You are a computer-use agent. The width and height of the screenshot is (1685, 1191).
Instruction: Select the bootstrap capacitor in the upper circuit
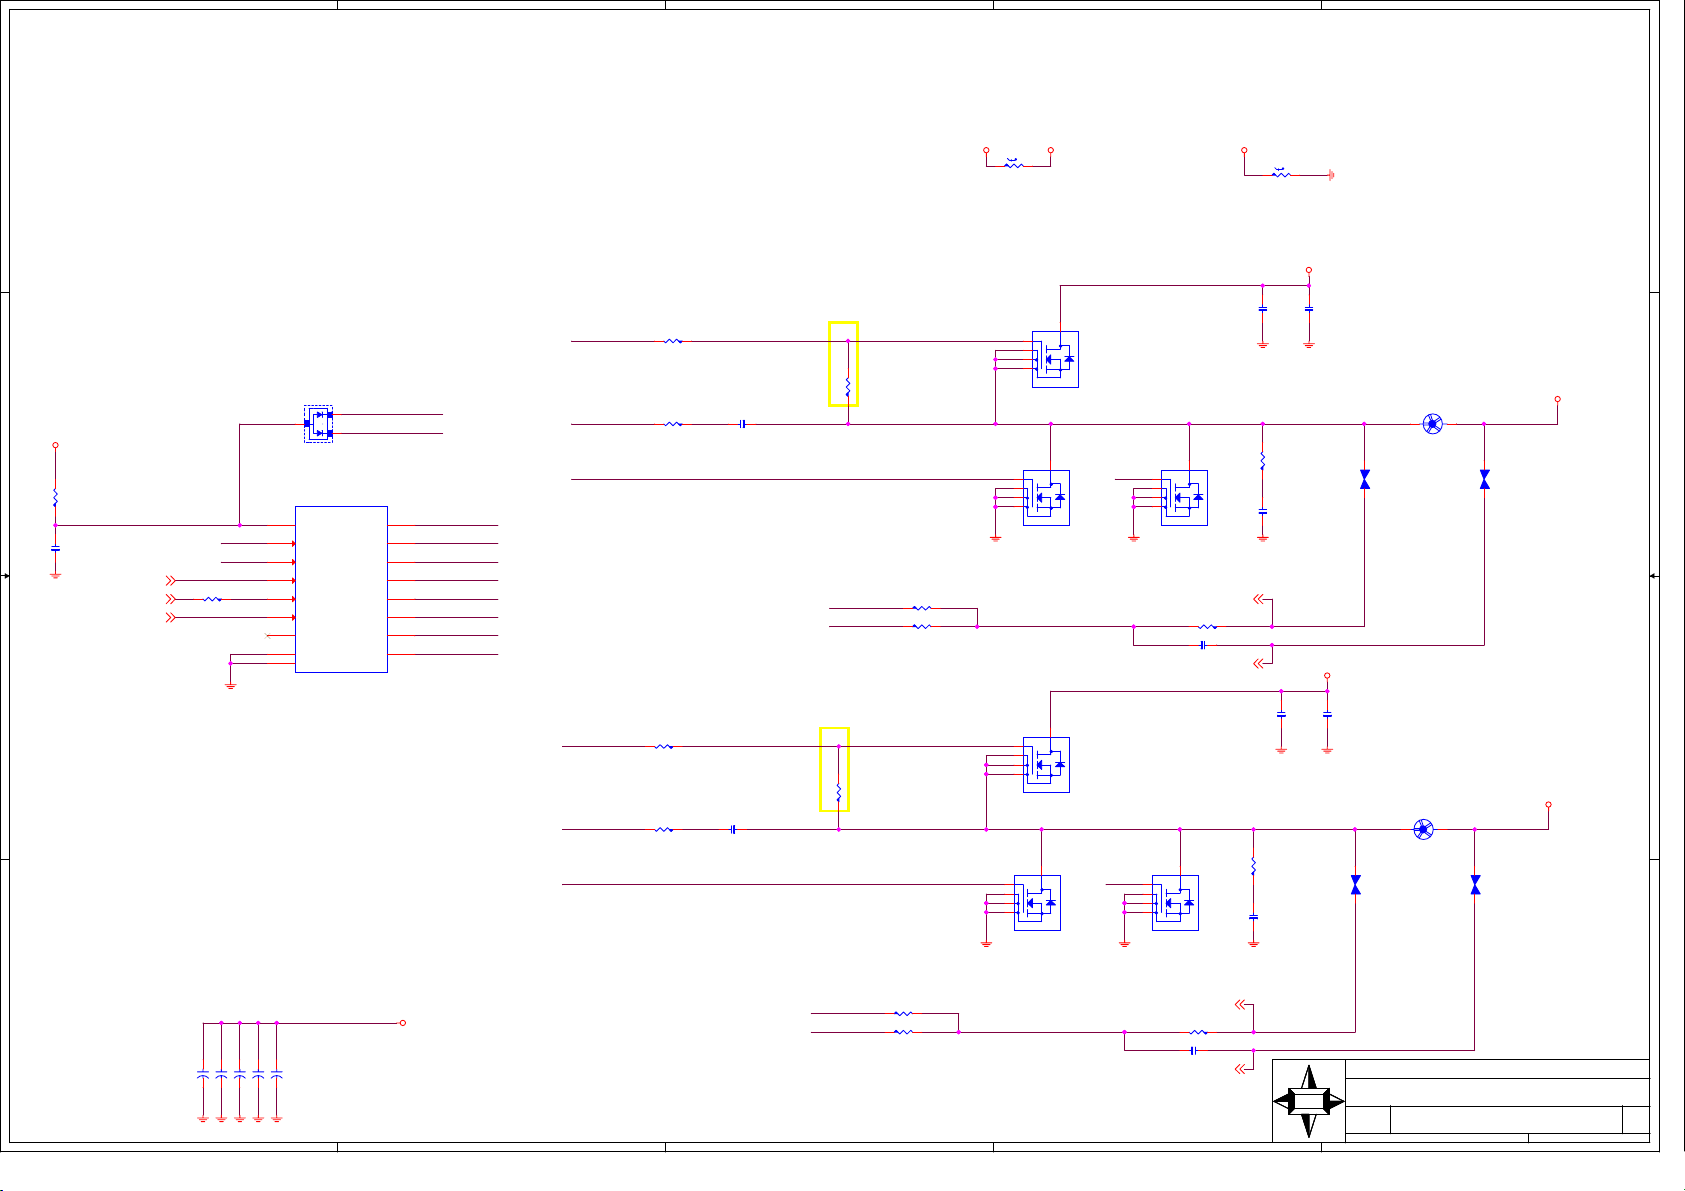coord(742,424)
